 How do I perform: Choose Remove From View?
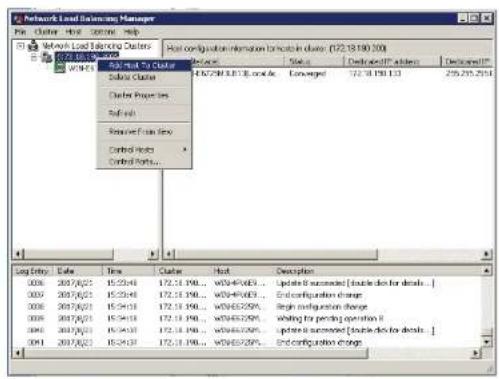(x=144, y=132)
